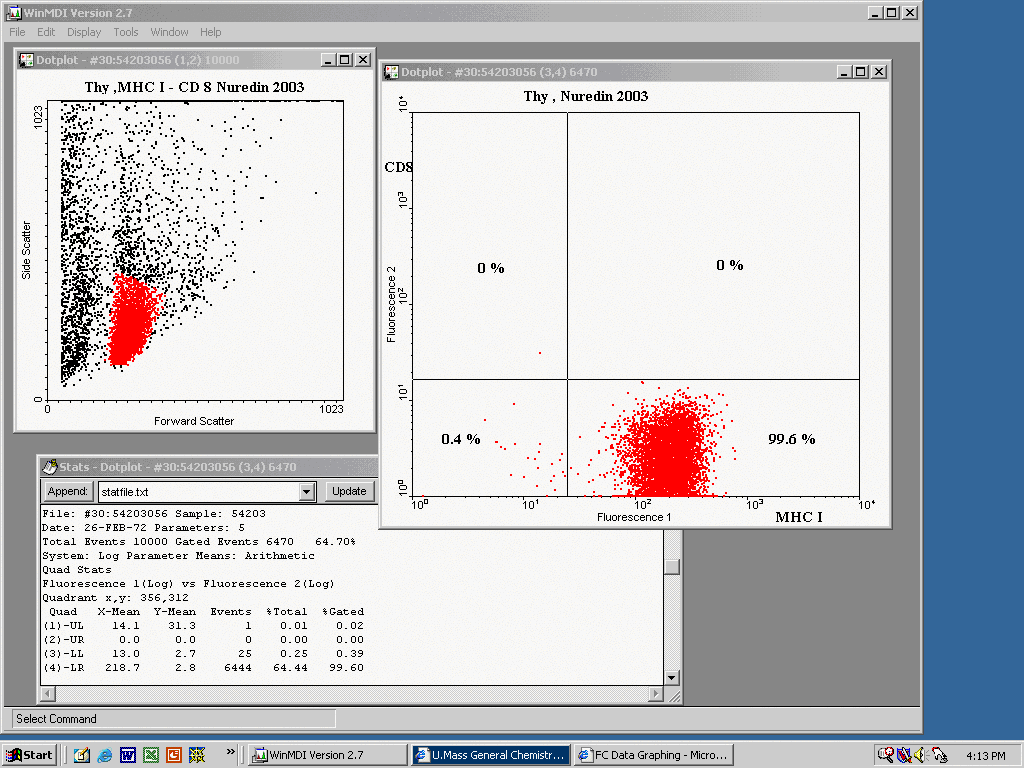Click the Start button

click(29, 755)
